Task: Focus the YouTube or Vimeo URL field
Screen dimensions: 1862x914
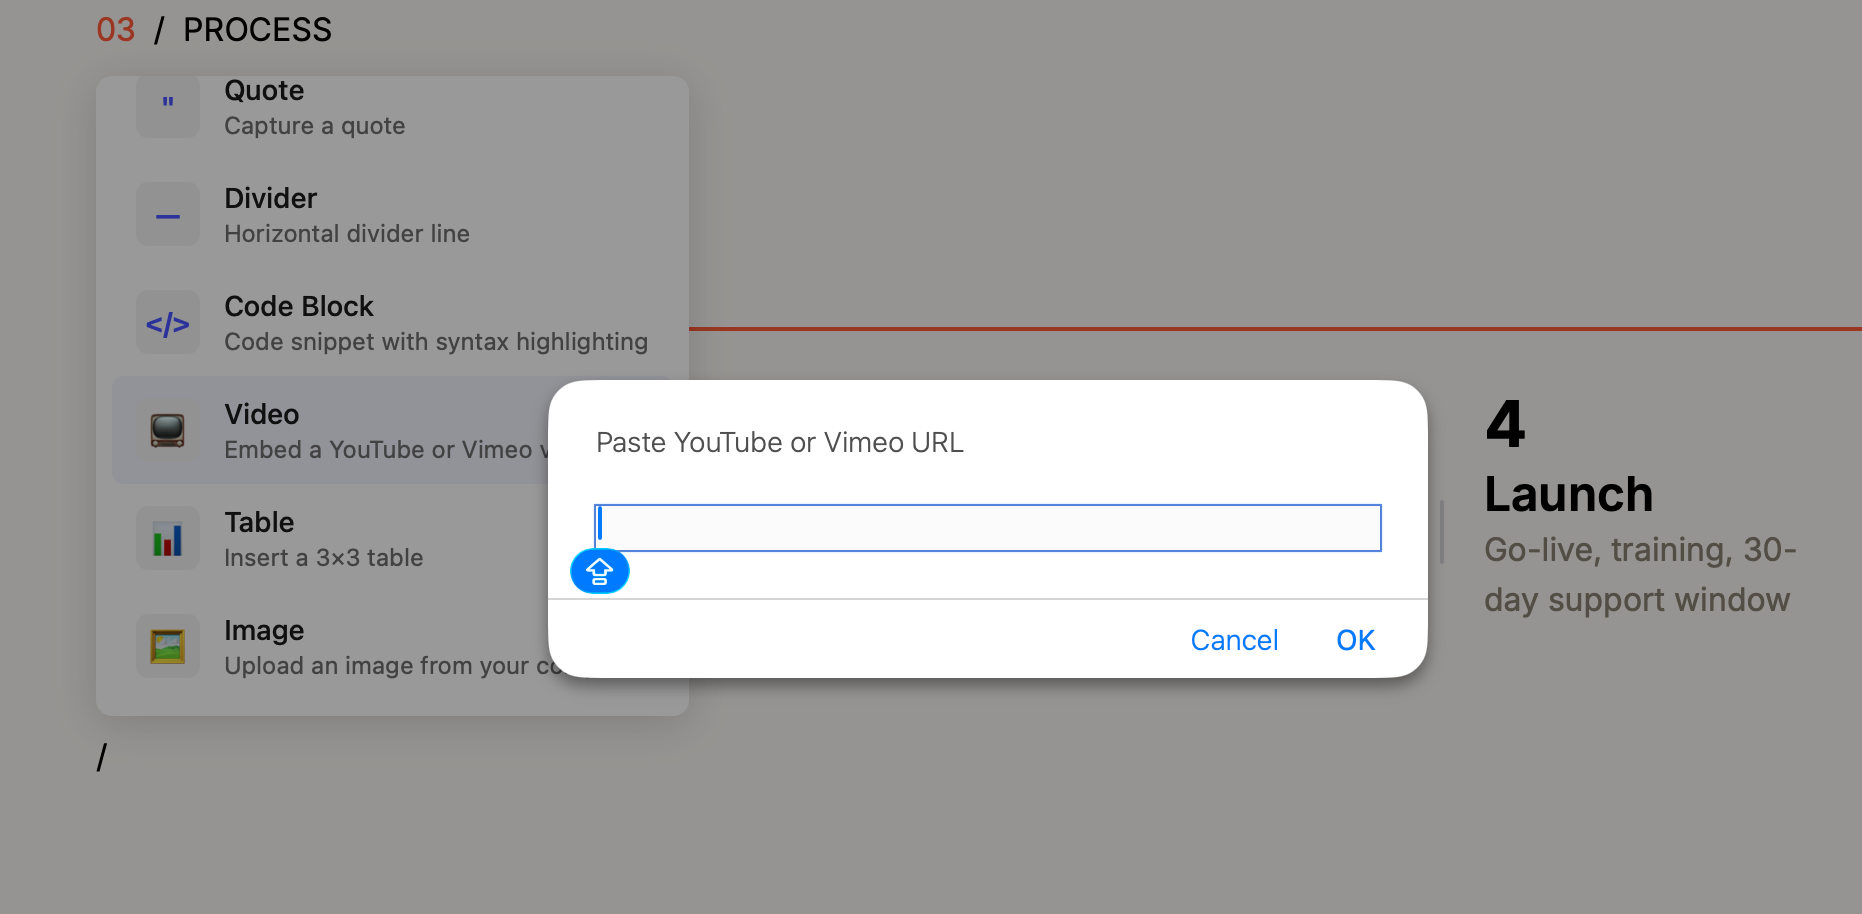Action: tap(988, 528)
